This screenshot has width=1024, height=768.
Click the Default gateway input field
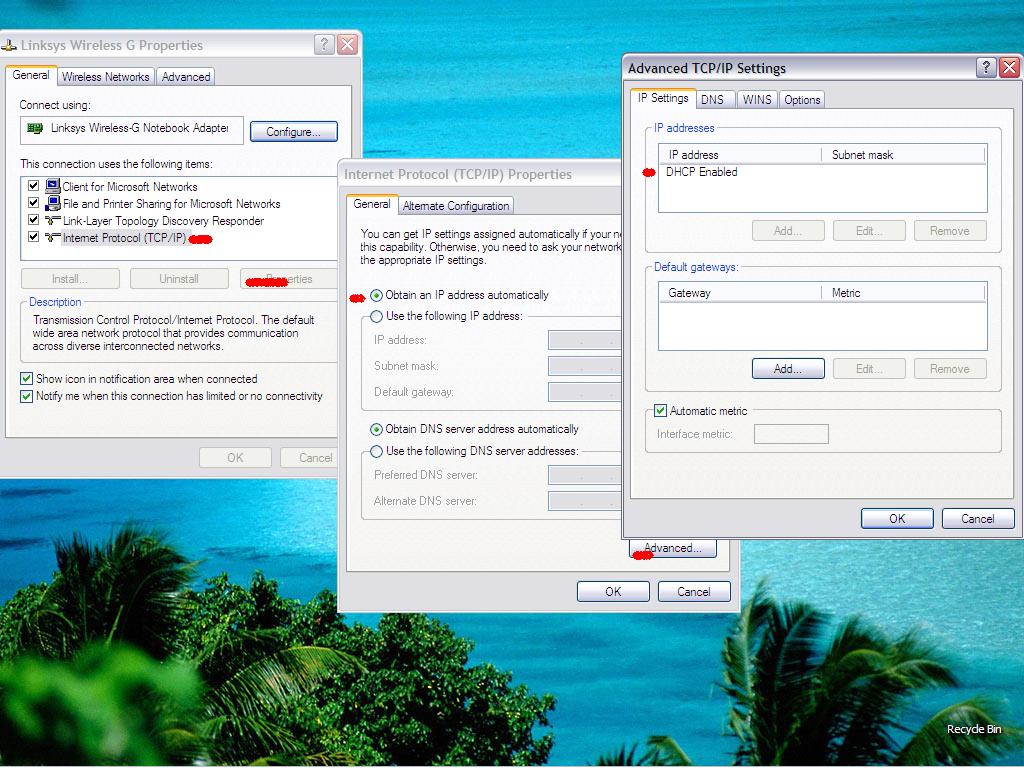pyautogui.click(x=584, y=392)
